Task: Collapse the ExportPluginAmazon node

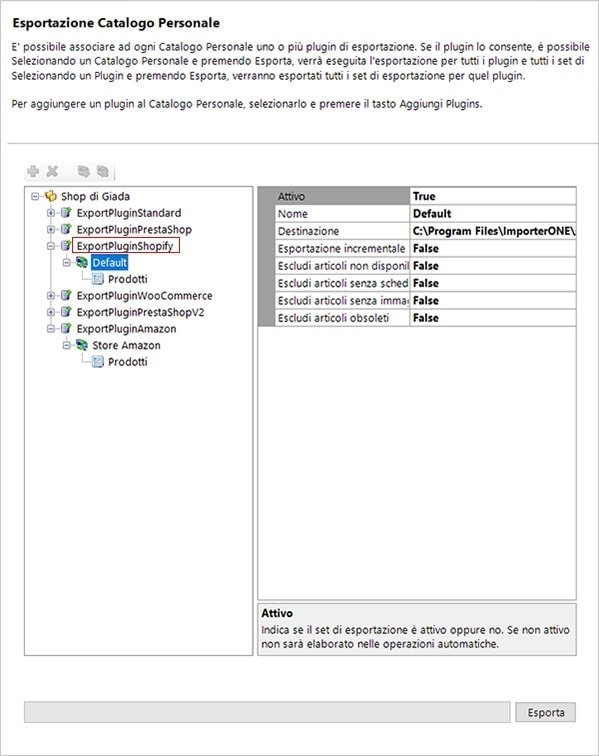Action: point(51,329)
